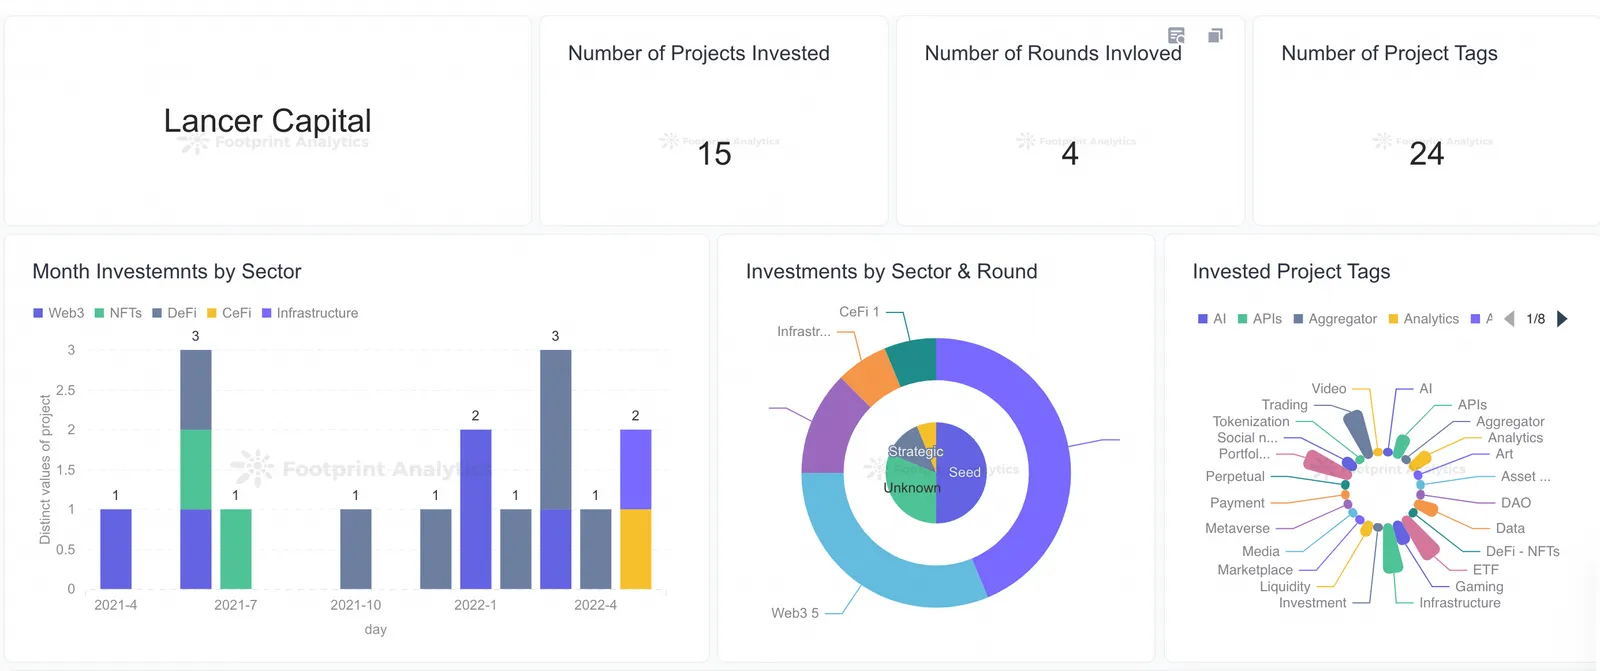Image resolution: width=1600 pixels, height=671 pixels.
Task: Click the Invested Project Tags title
Action: 1291,271
